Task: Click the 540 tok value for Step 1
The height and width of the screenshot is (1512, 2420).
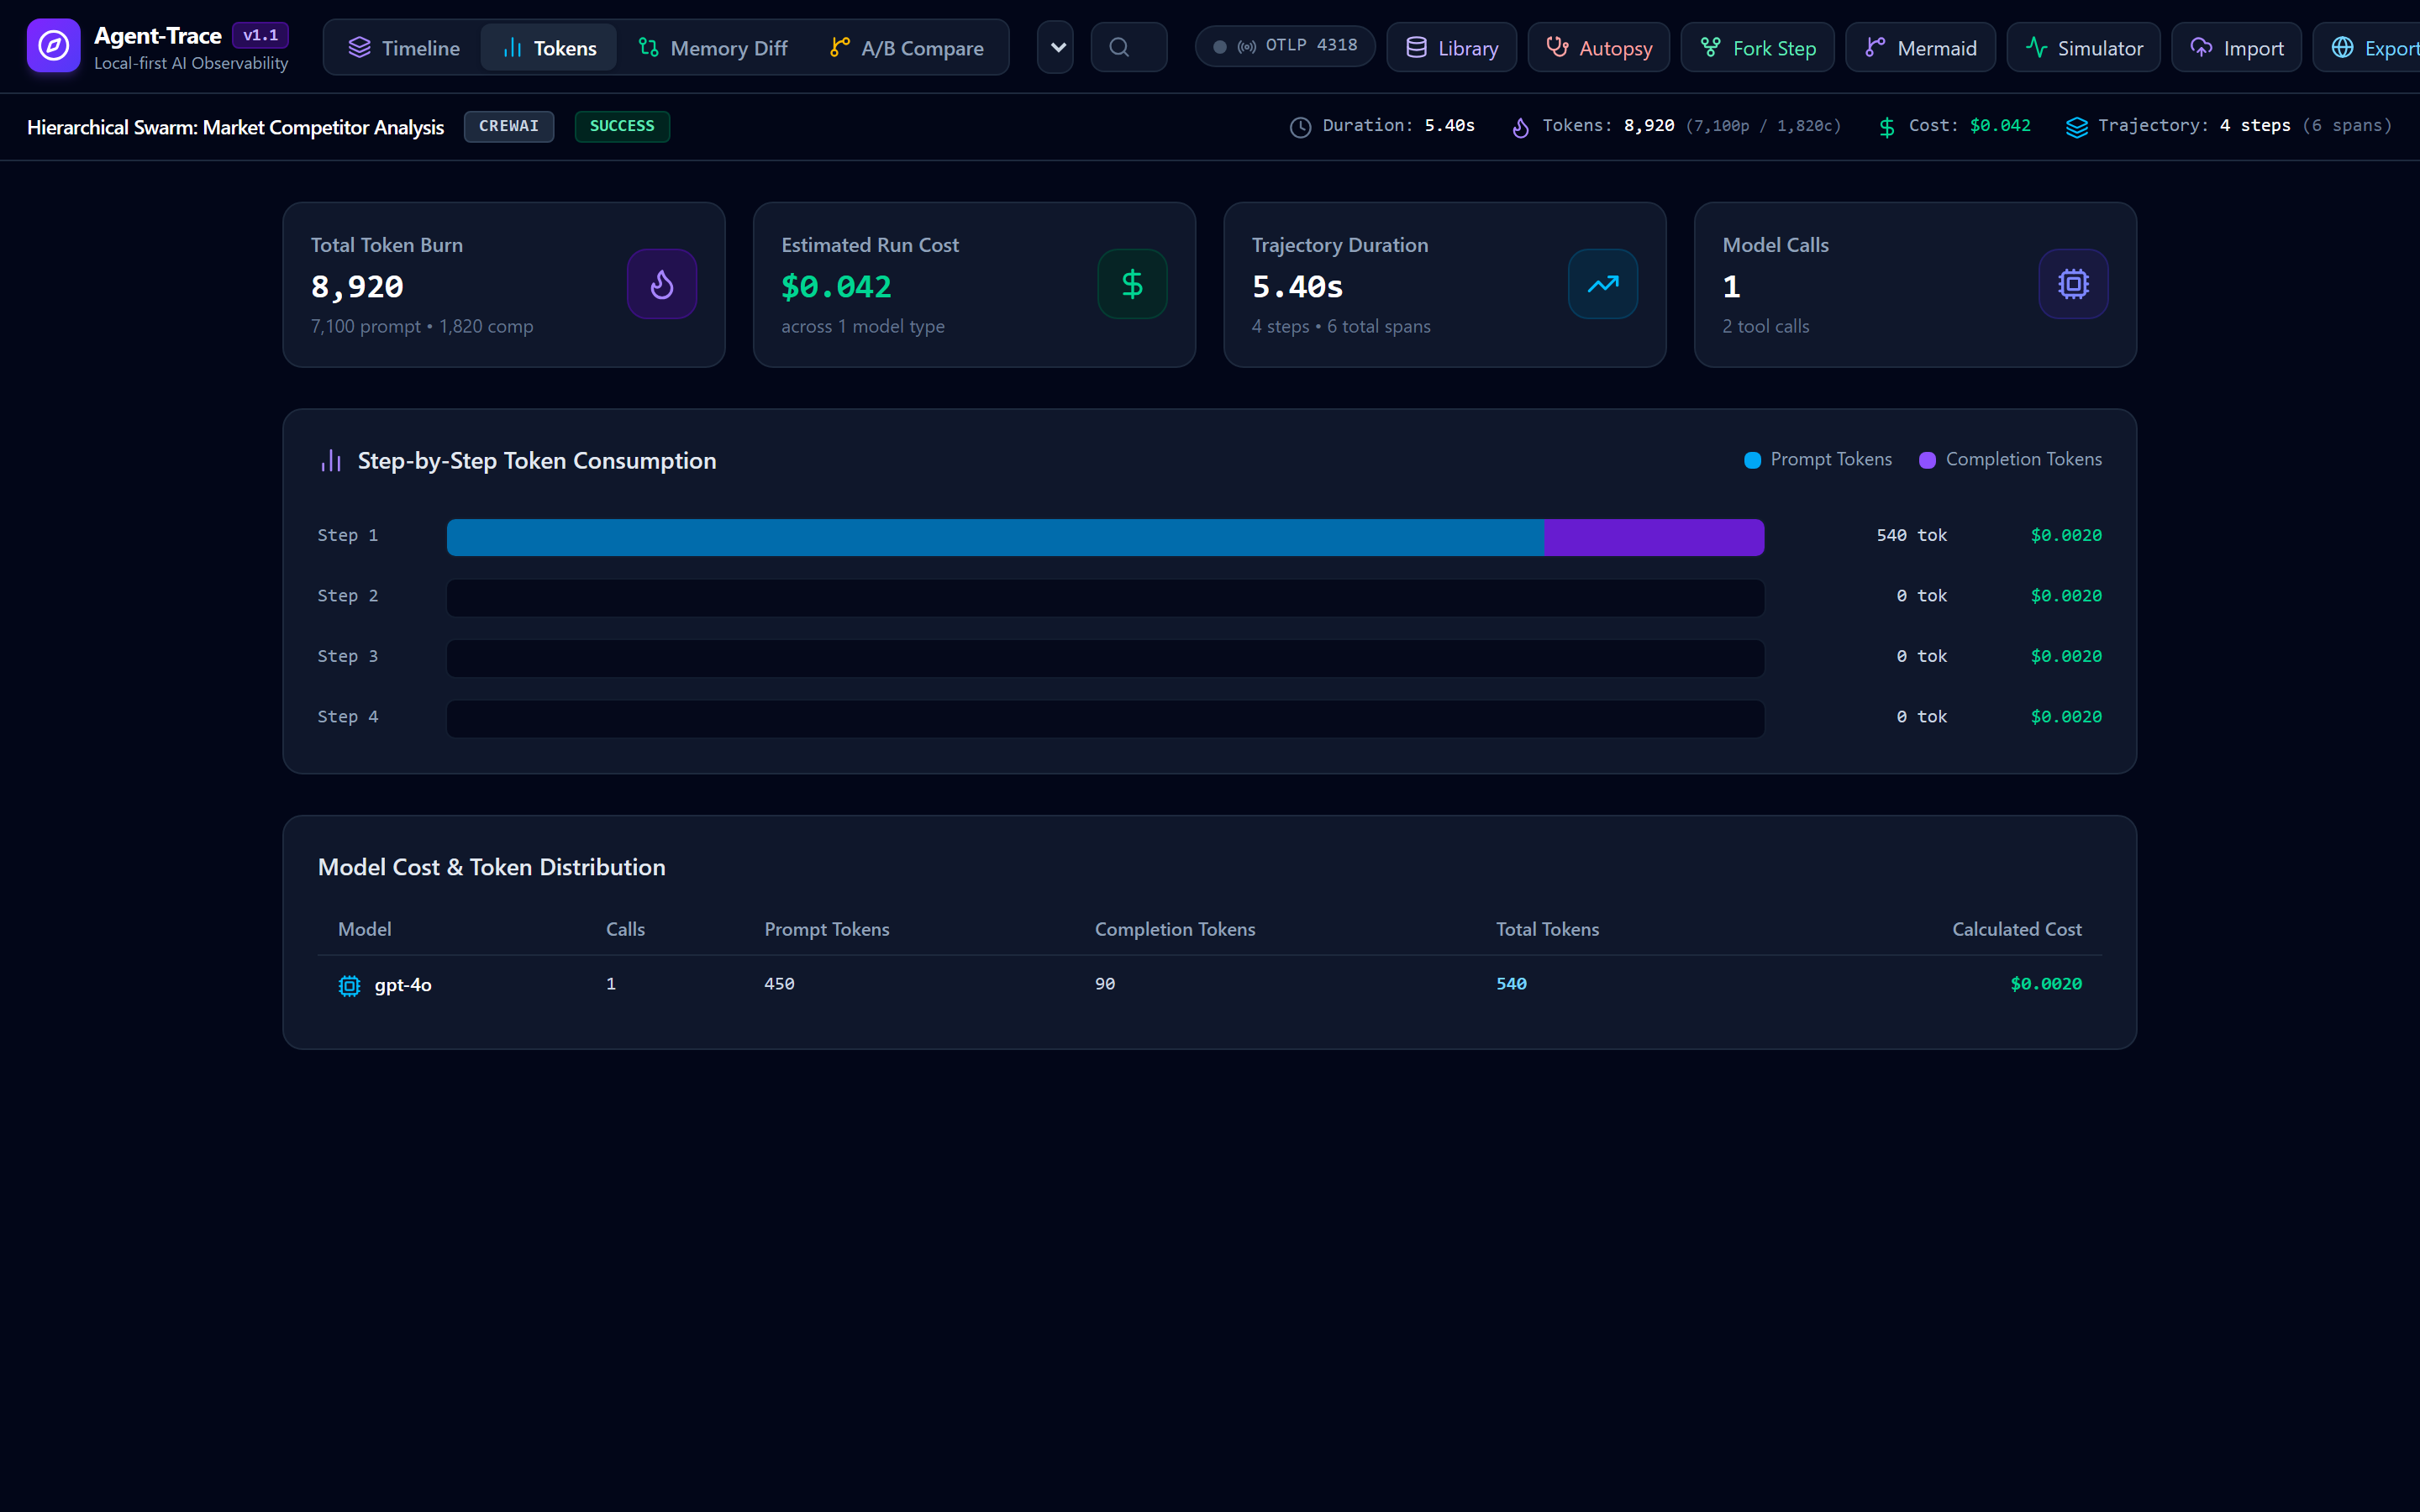Action: coord(1911,535)
